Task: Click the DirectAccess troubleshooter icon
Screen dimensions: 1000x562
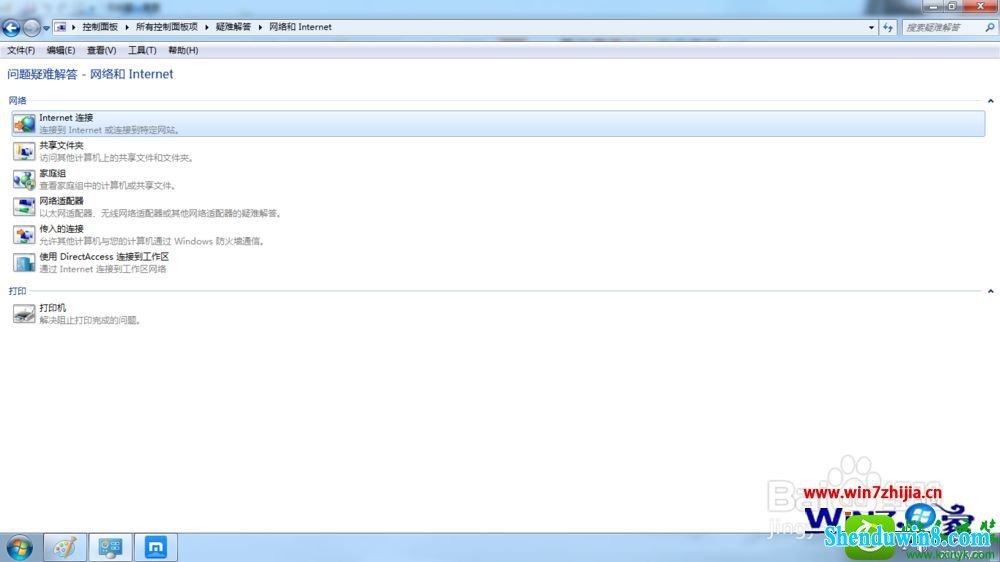Action: pos(24,263)
